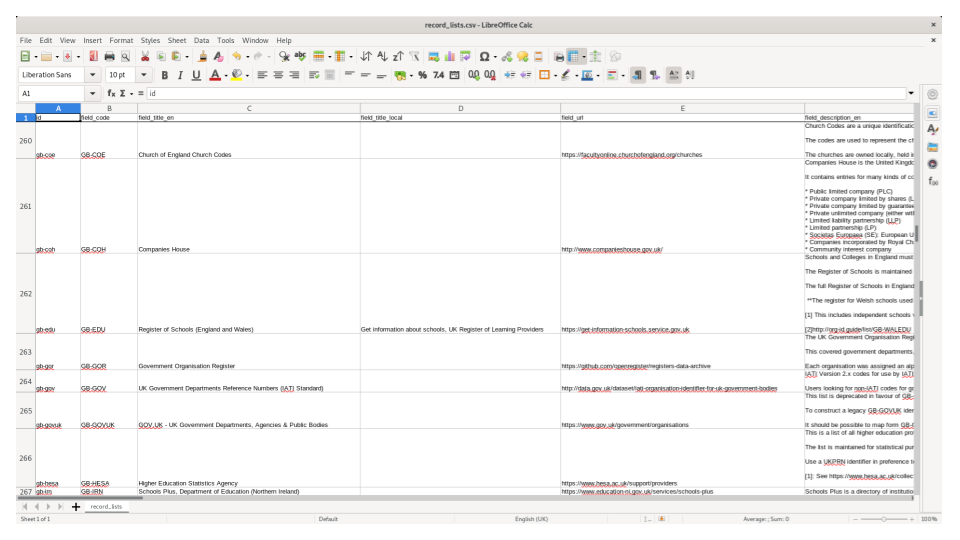Open the Data menu
This screenshot has width=960, height=540.
tap(201, 40)
